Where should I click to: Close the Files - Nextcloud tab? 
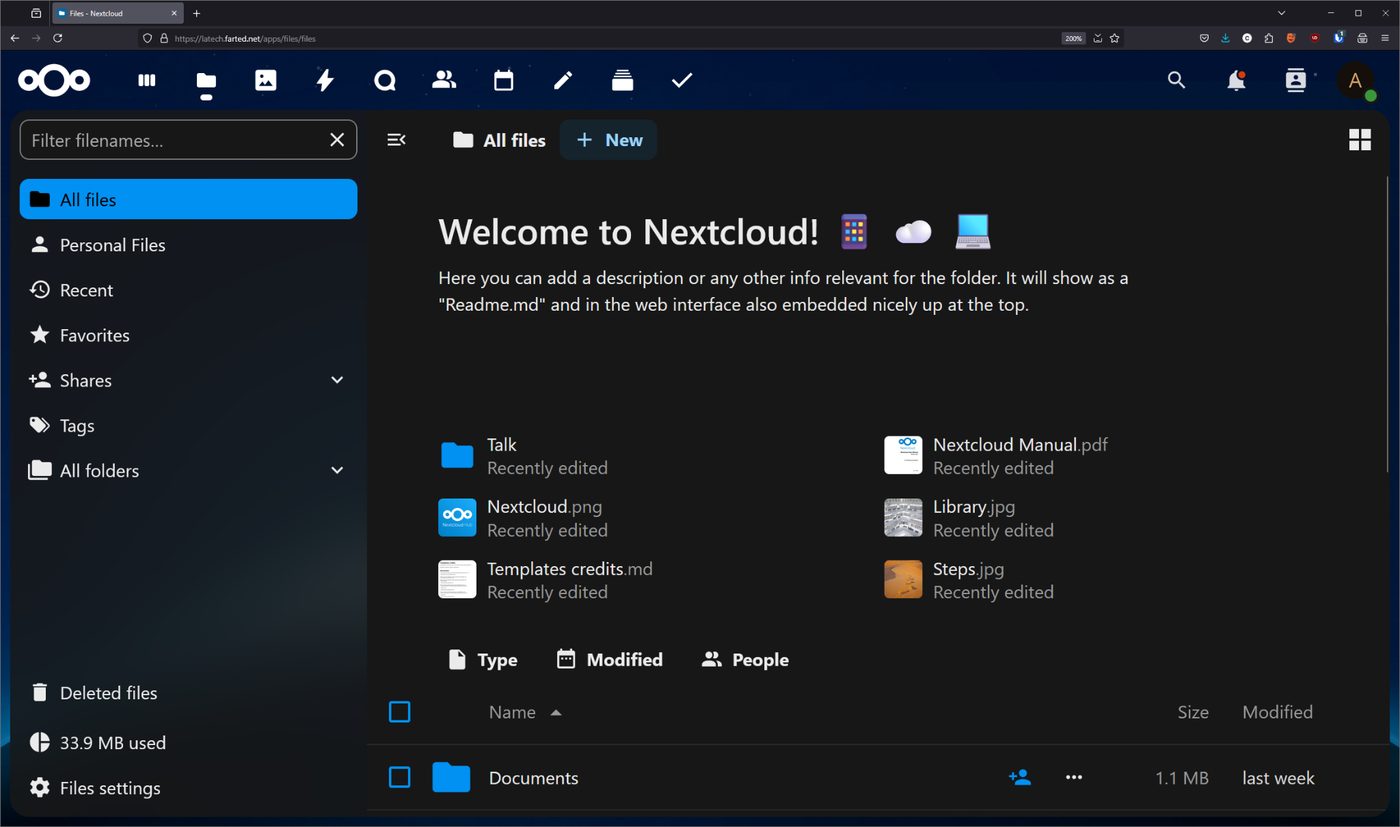[173, 13]
